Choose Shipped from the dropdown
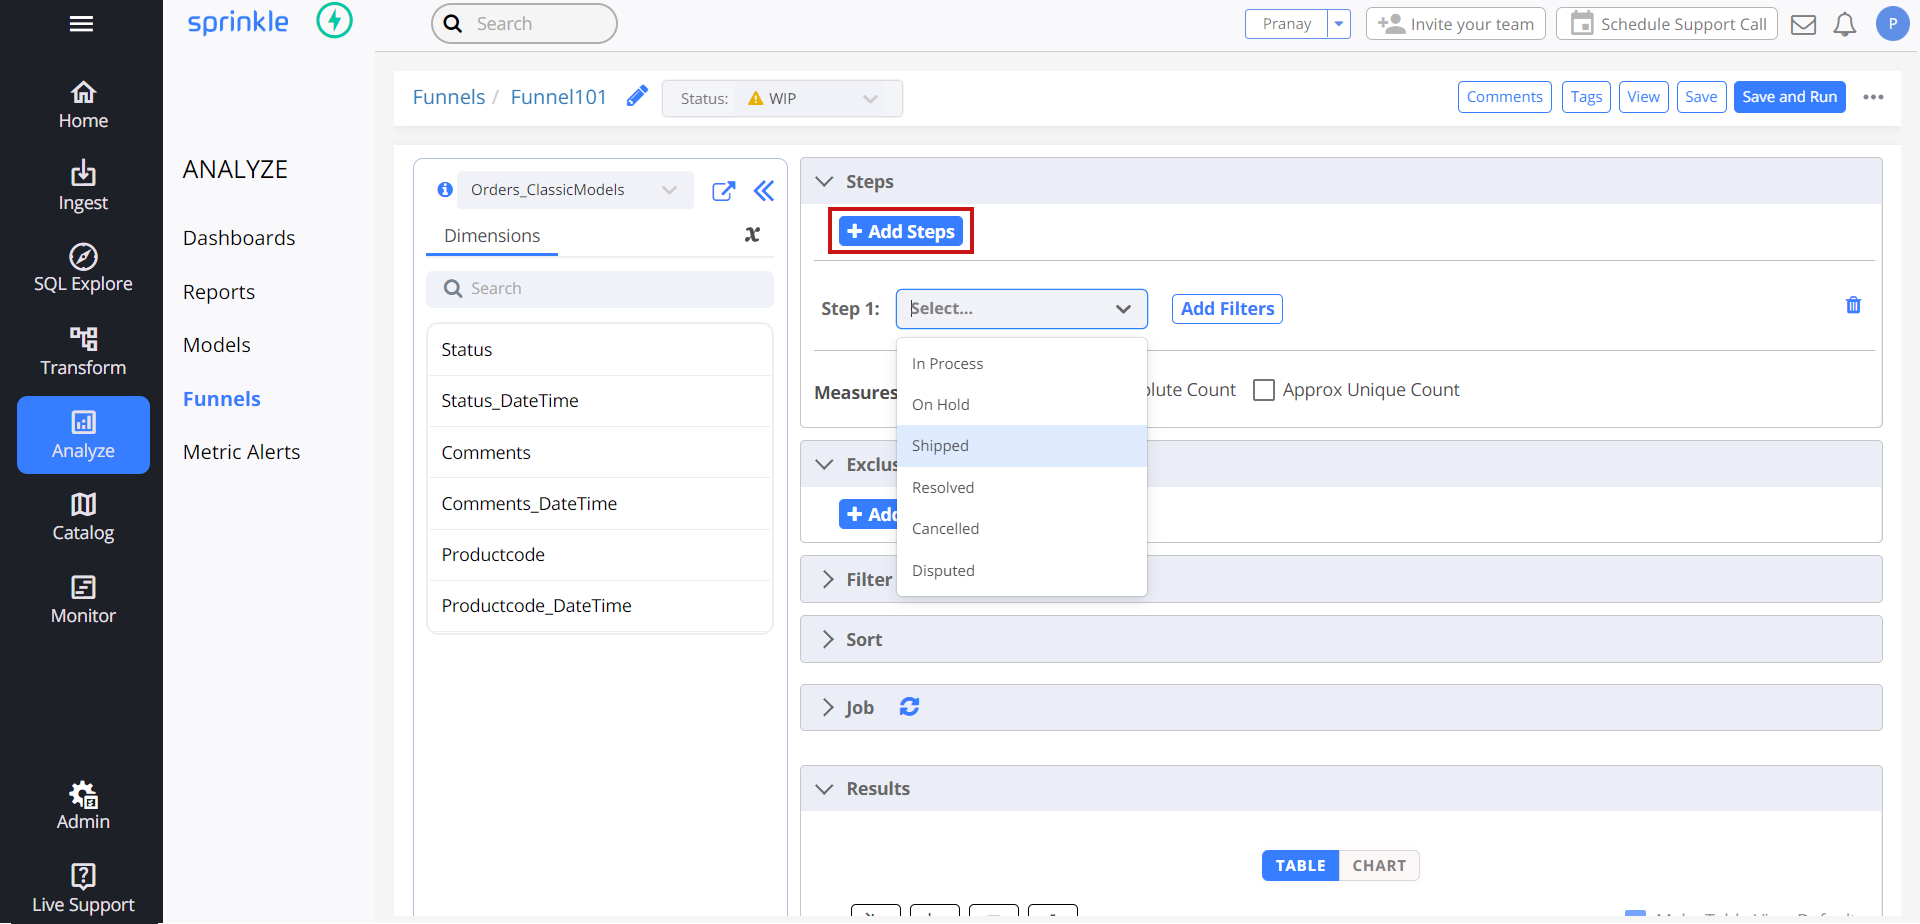Image resolution: width=1920 pixels, height=924 pixels. (x=1022, y=445)
